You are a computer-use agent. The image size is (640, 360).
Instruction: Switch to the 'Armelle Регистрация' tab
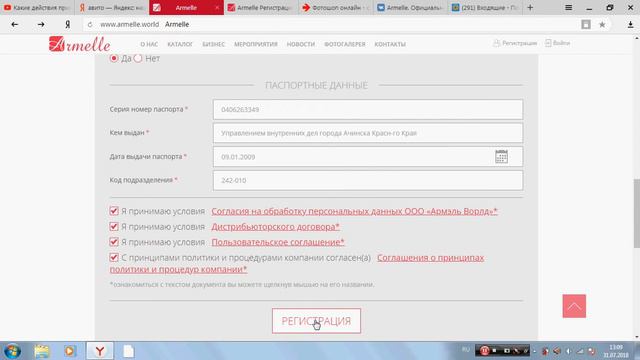click(261, 7)
